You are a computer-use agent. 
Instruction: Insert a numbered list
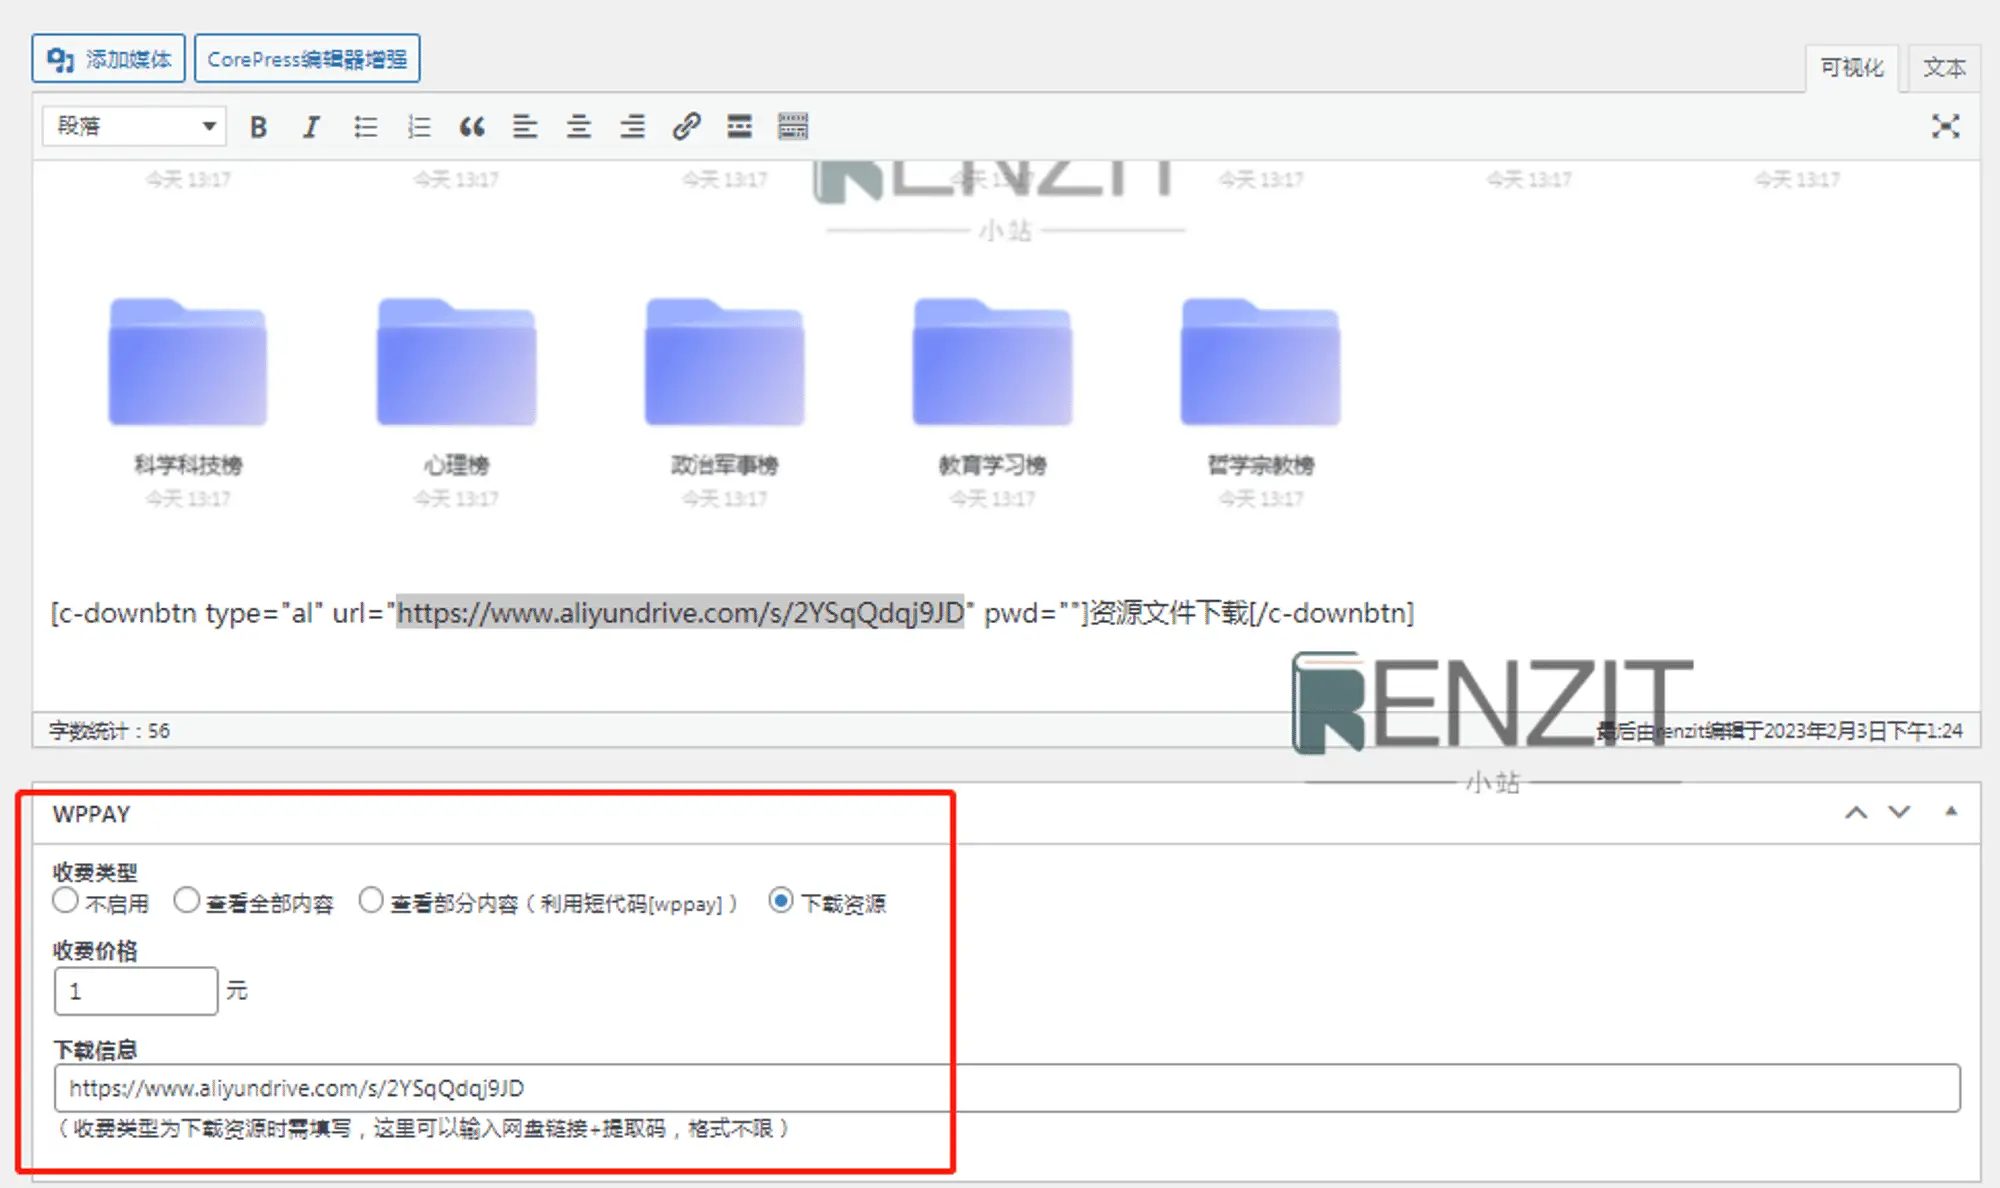tap(419, 127)
